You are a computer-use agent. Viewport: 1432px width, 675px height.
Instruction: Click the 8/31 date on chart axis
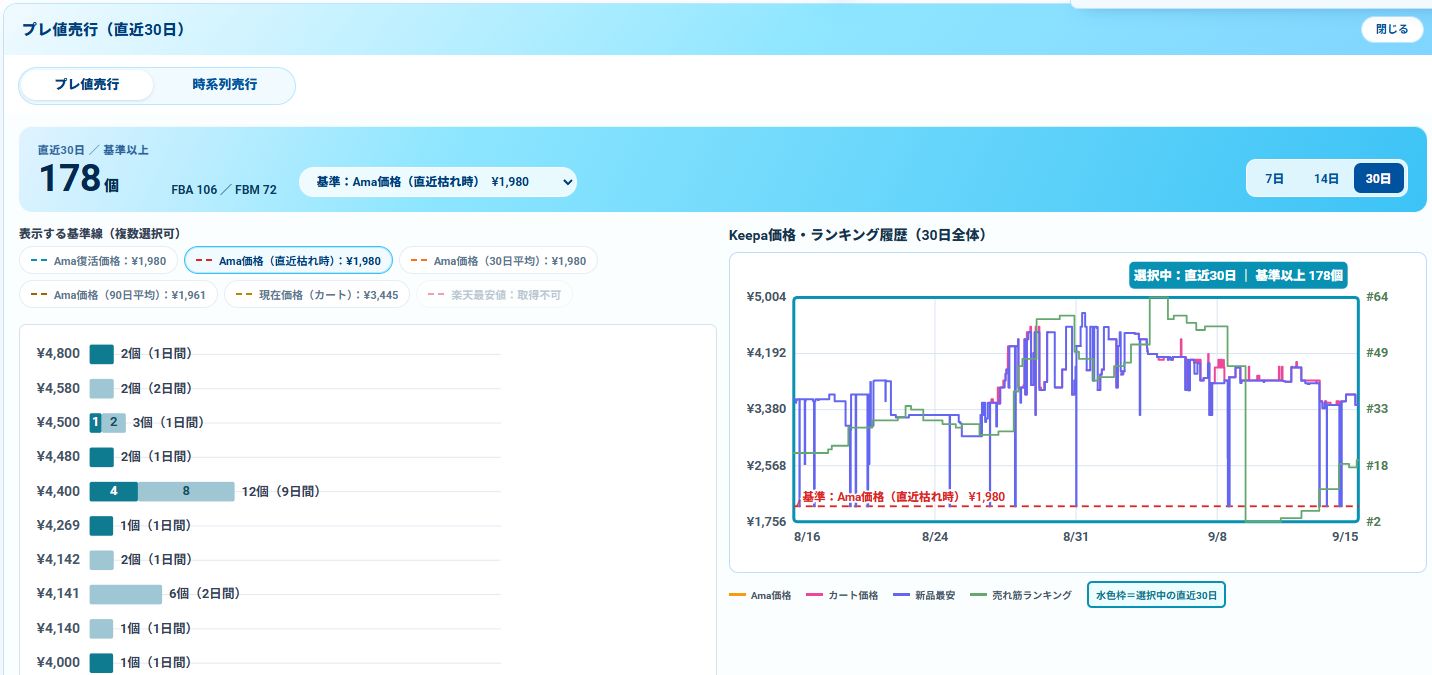[x=1075, y=537]
